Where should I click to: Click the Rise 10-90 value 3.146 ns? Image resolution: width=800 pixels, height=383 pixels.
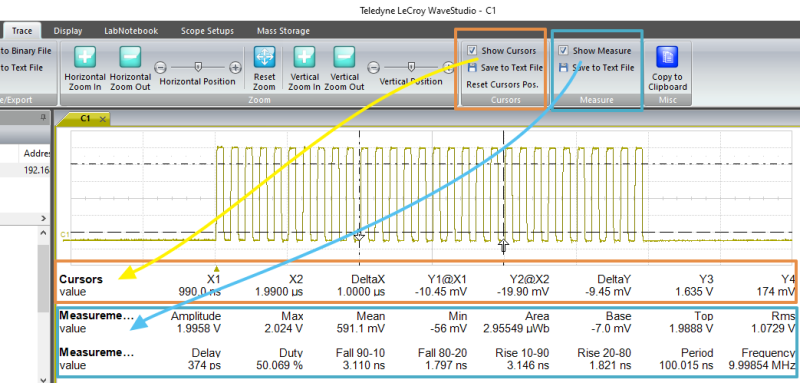tap(529, 366)
